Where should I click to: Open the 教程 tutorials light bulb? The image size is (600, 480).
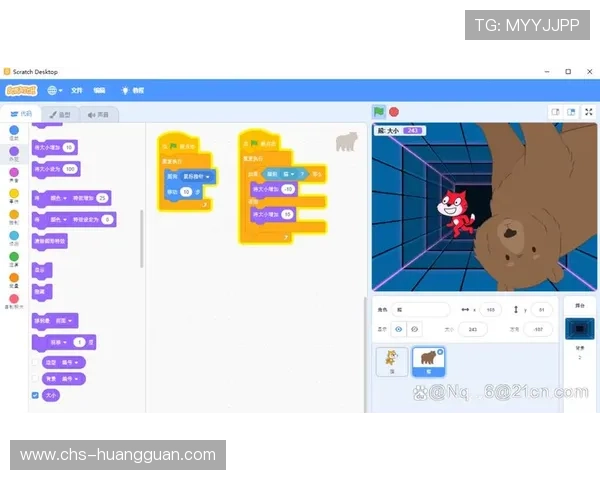click(x=132, y=90)
